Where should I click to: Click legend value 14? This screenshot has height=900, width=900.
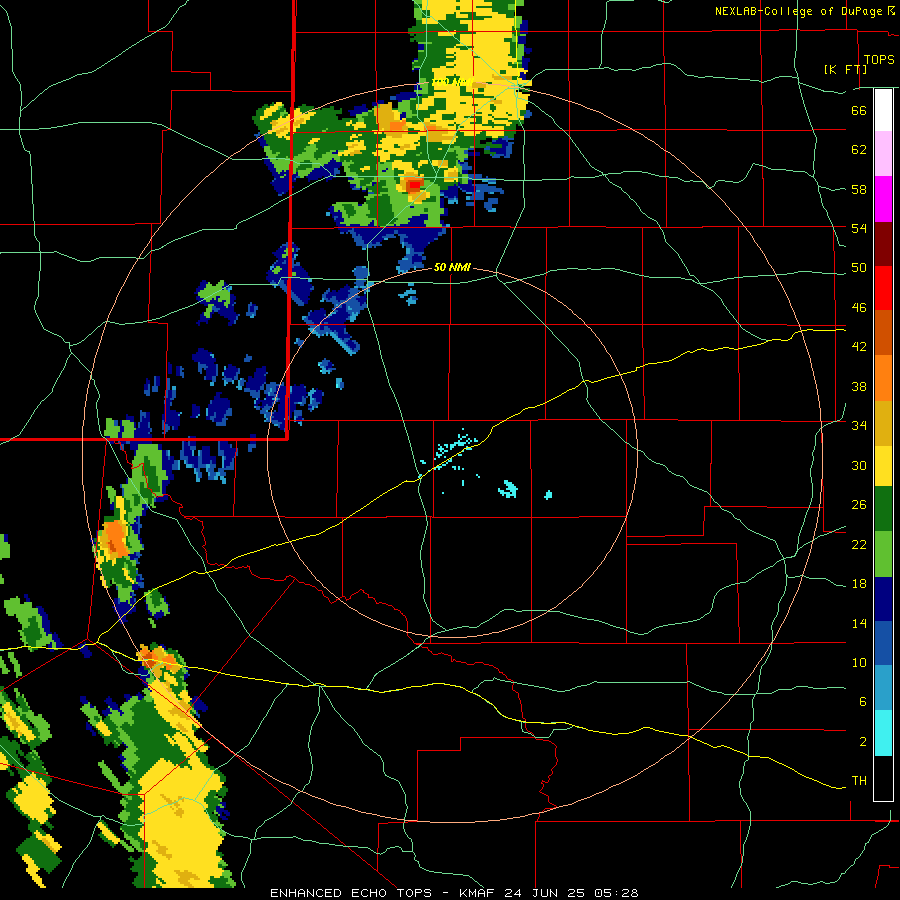(859, 623)
